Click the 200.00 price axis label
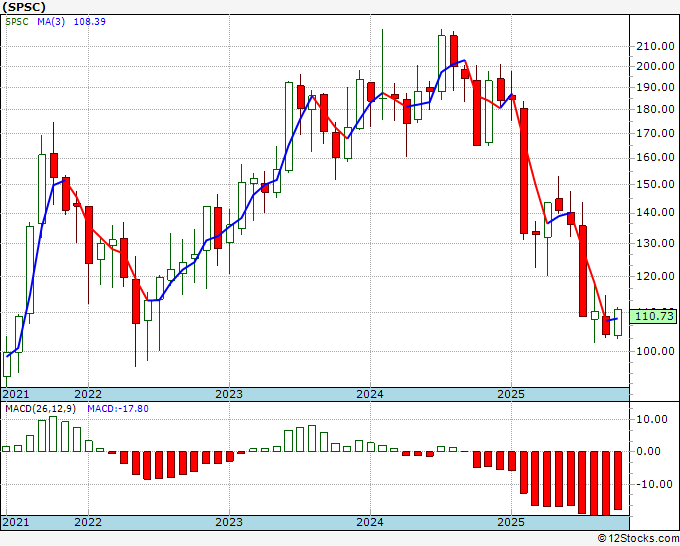This screenshot has width=680, height=546. tap(655, 66)
